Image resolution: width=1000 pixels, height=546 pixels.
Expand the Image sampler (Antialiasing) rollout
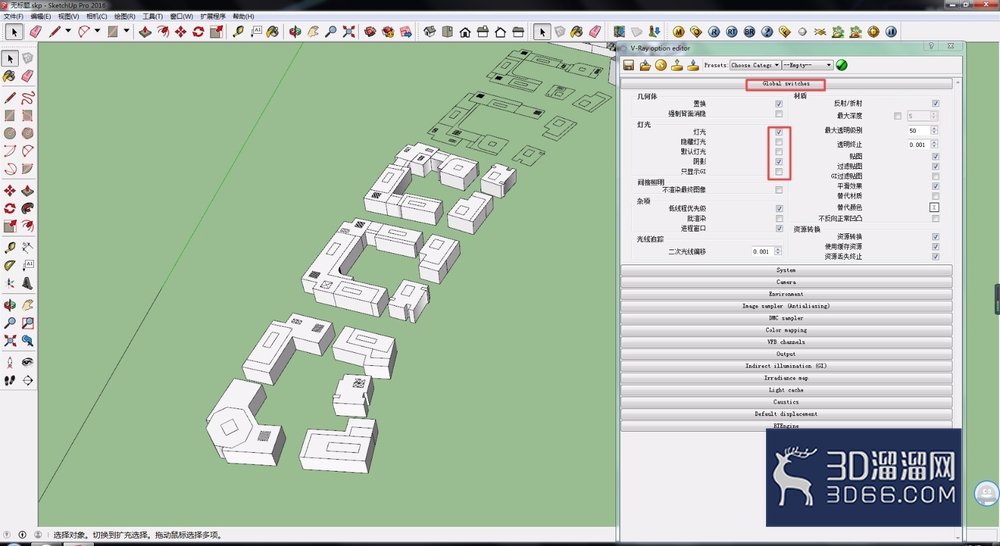tap(786, 306)
